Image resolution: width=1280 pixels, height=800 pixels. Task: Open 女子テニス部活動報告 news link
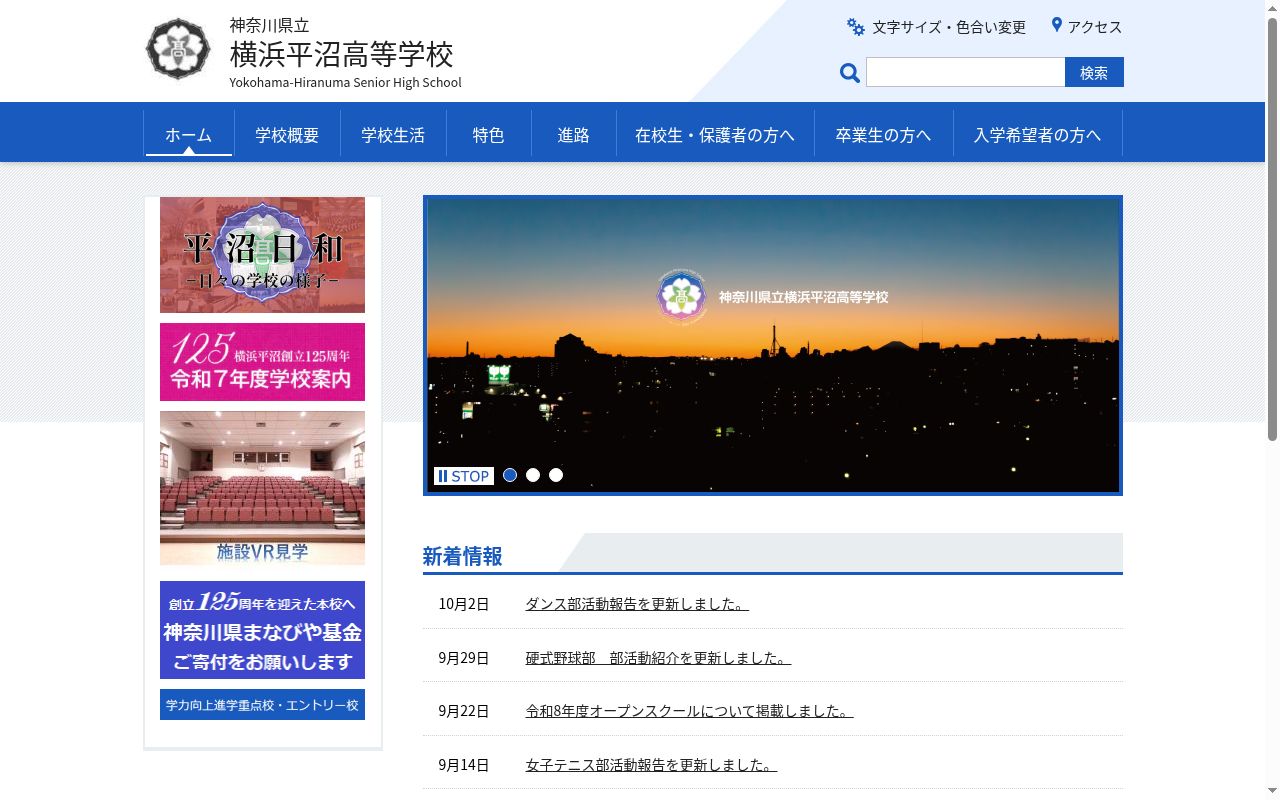pos(651,765)
